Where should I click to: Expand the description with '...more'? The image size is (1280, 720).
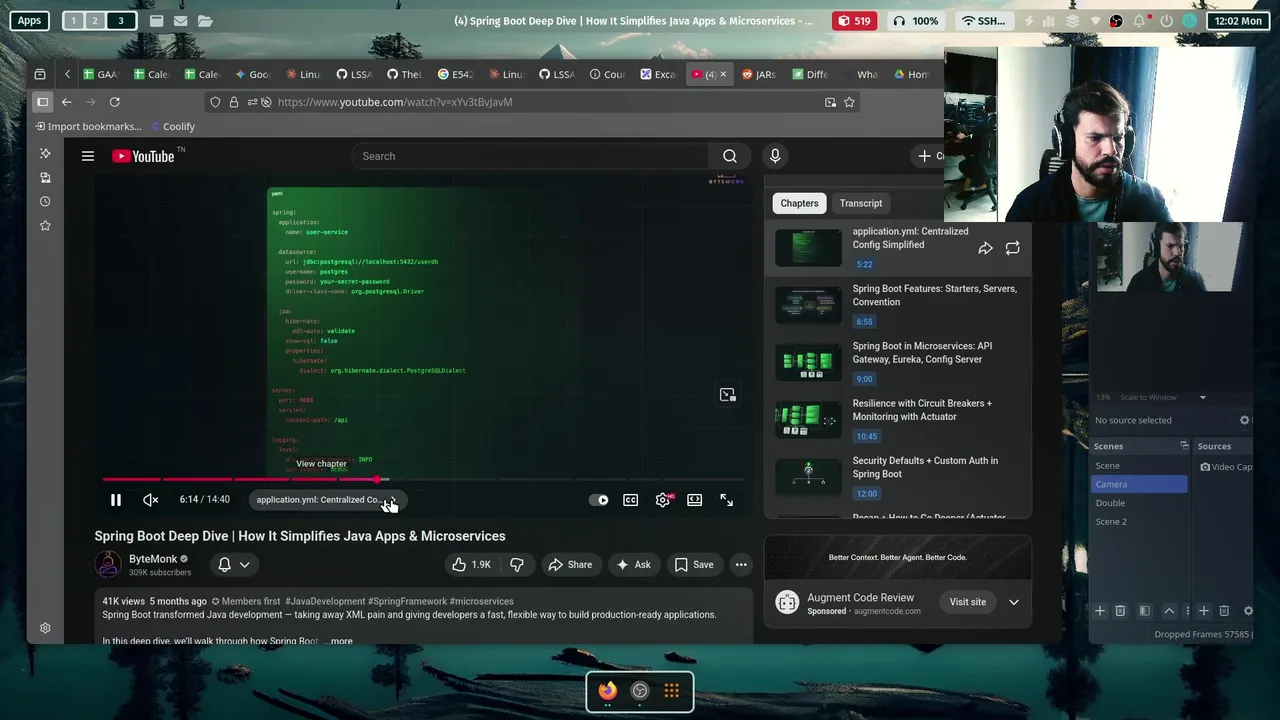point(338,641)
